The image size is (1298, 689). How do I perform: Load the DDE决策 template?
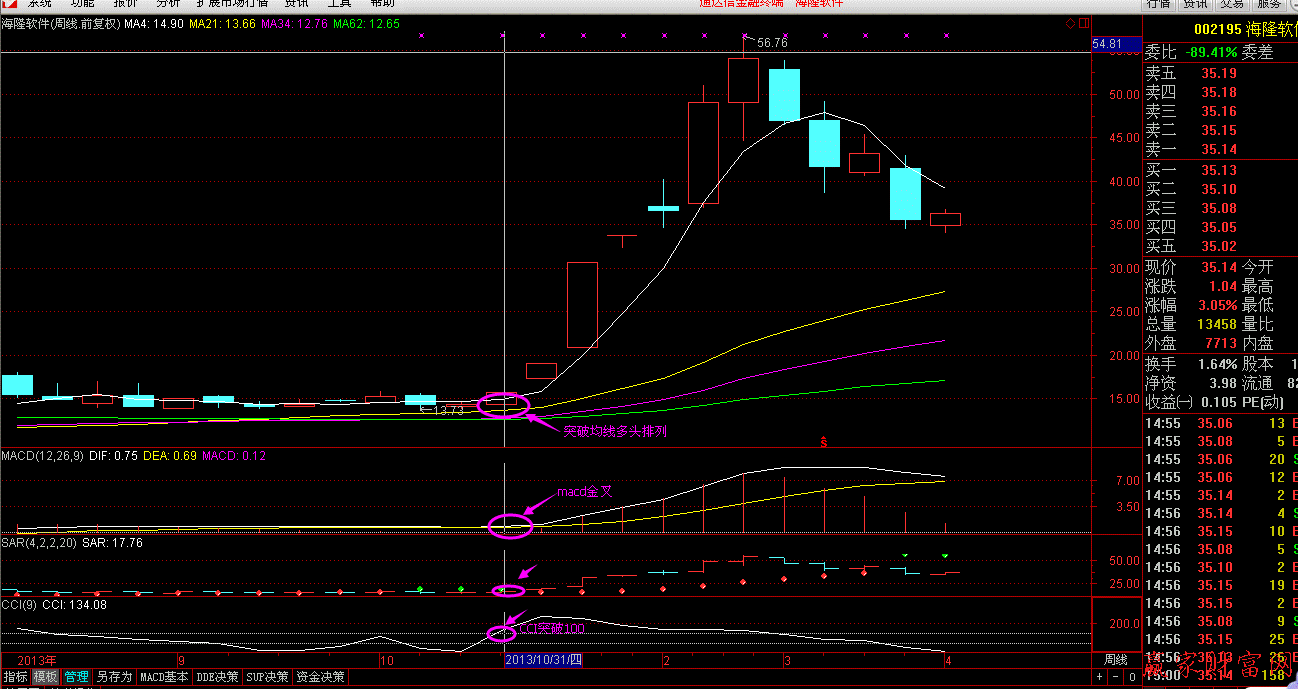click(218, 677)
